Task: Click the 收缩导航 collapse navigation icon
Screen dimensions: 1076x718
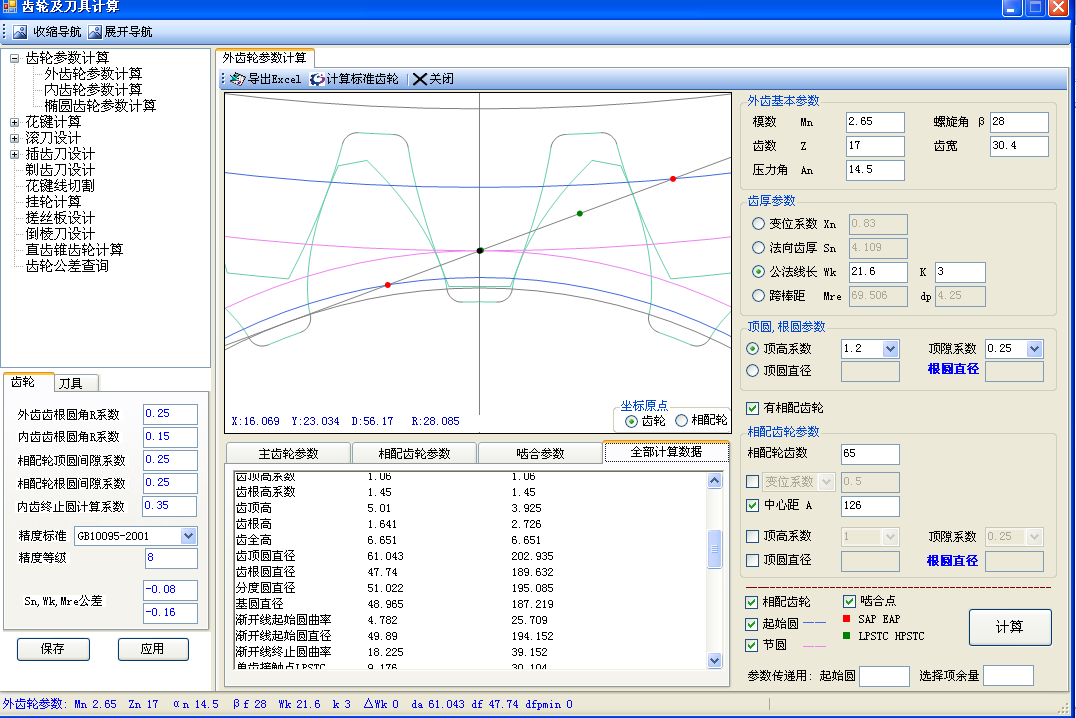Action: [x=20, y=32]
